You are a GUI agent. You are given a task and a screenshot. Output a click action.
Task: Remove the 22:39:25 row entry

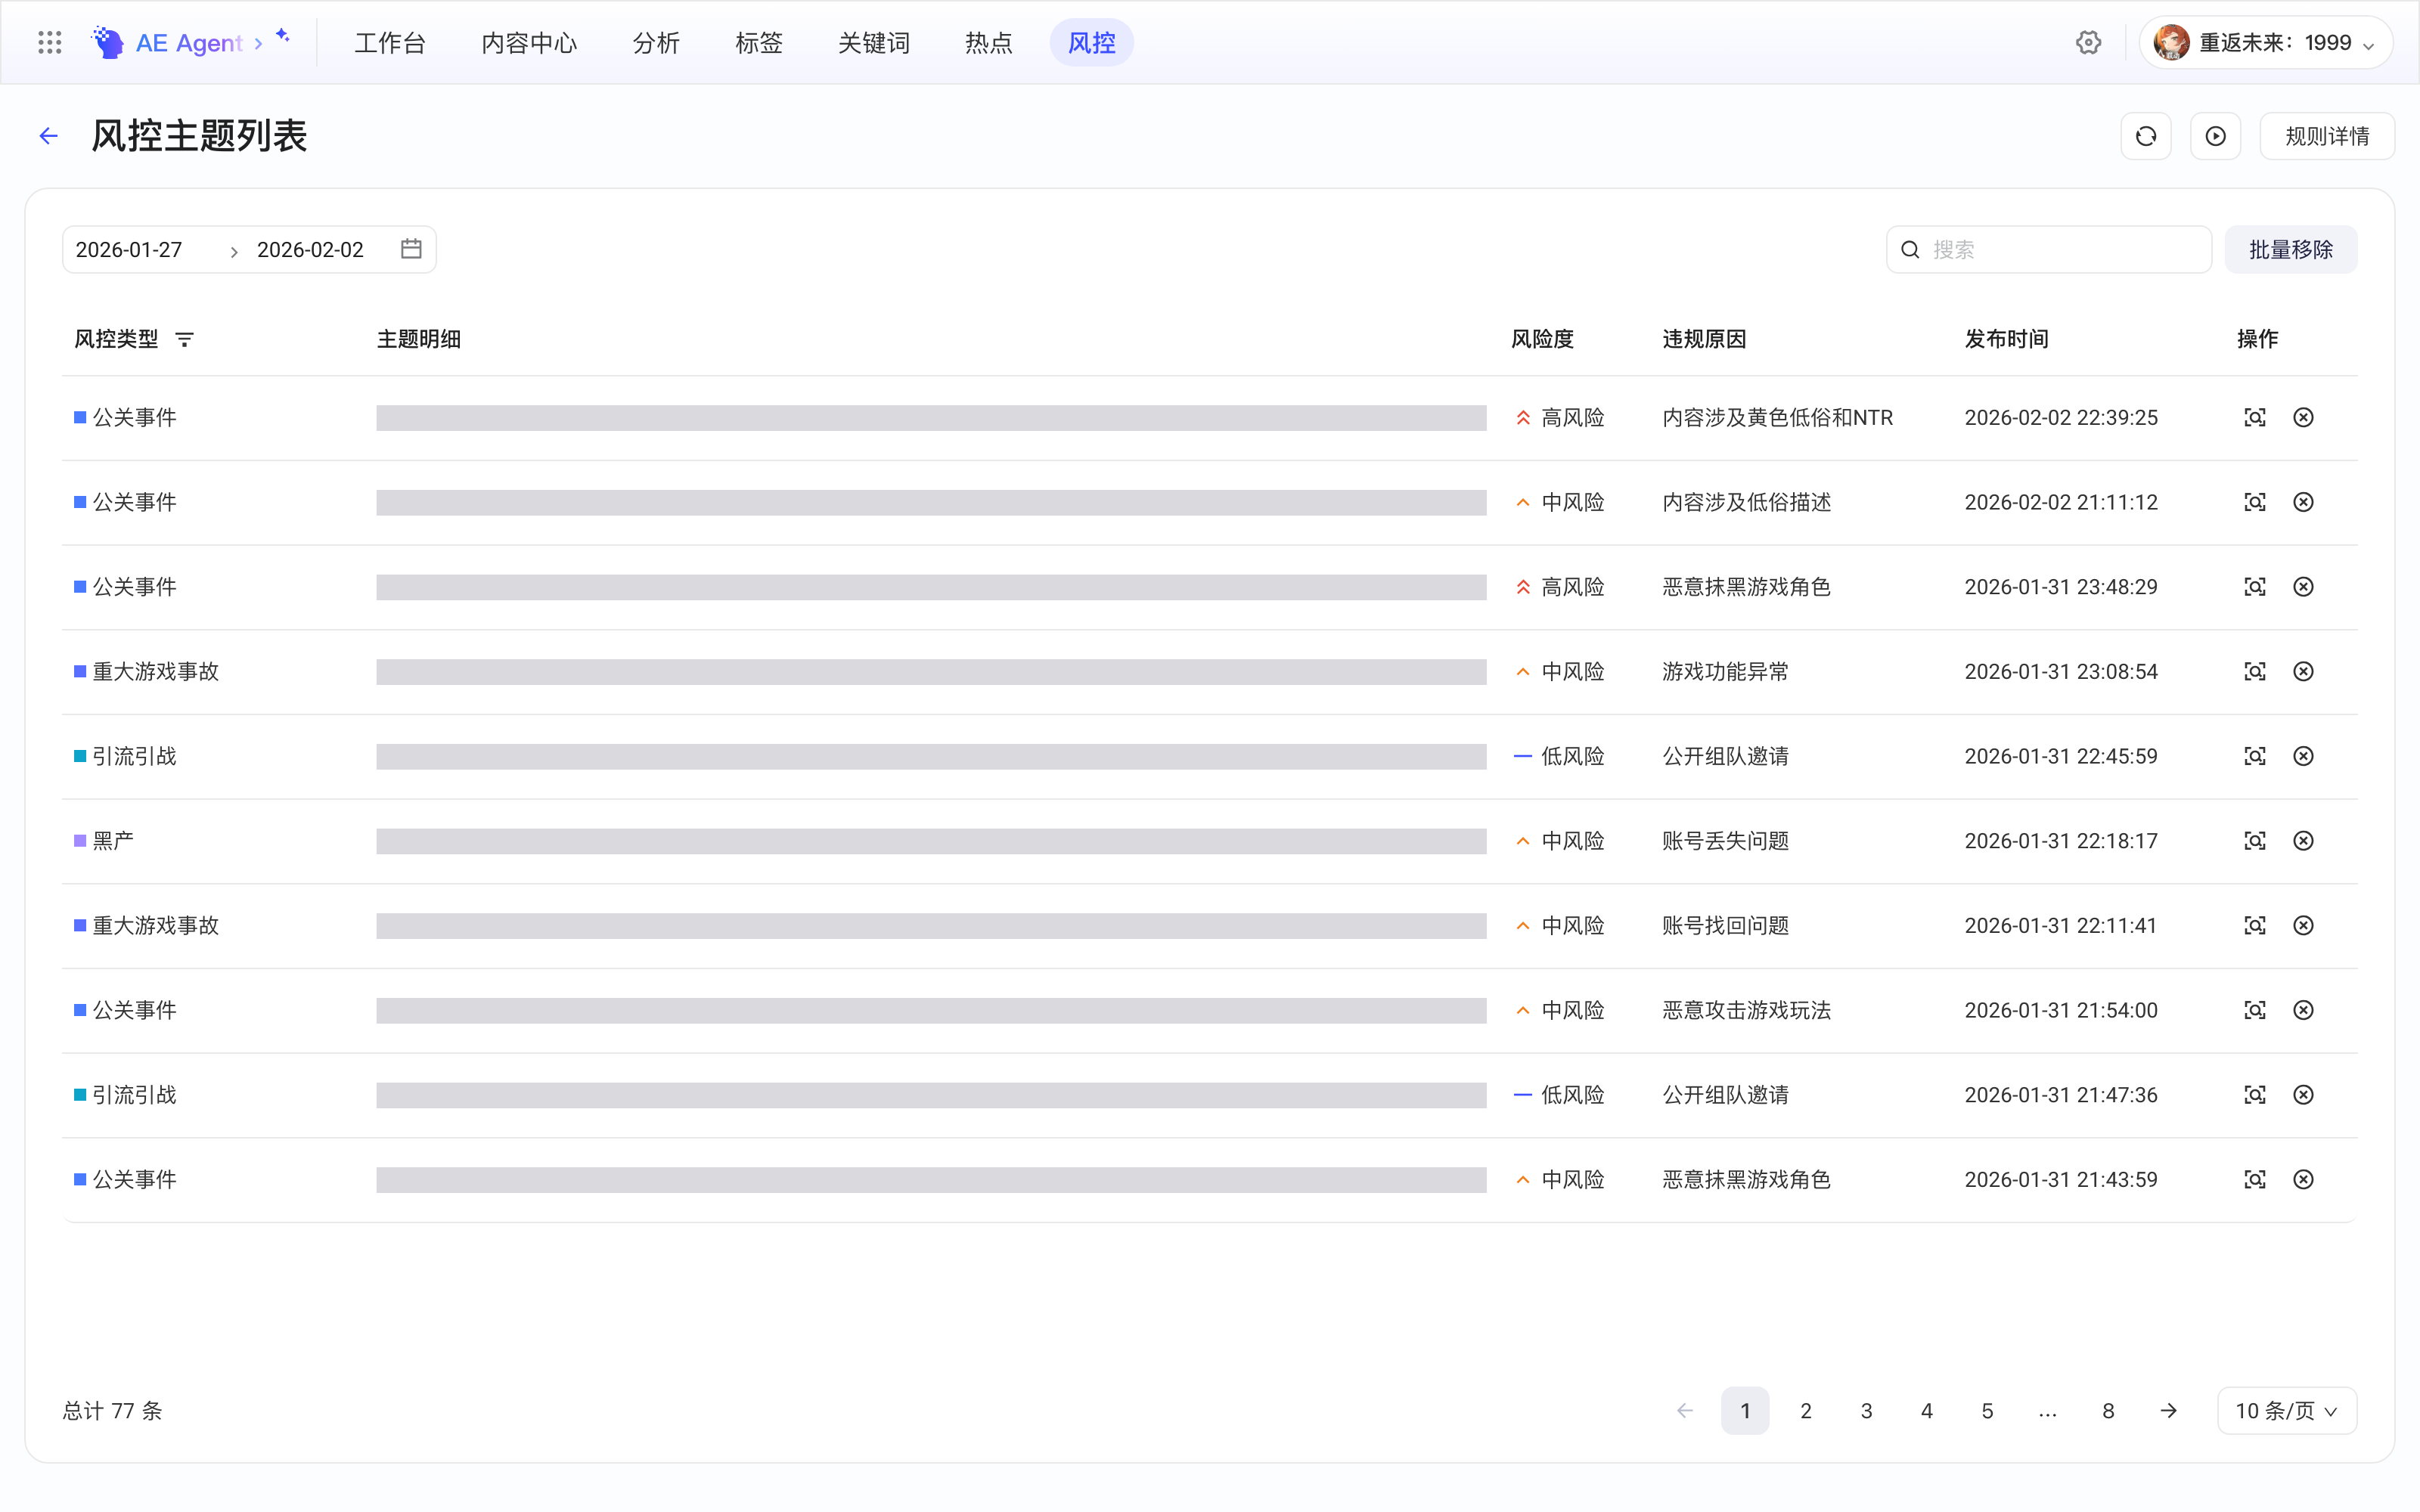tap(2303, 418)
